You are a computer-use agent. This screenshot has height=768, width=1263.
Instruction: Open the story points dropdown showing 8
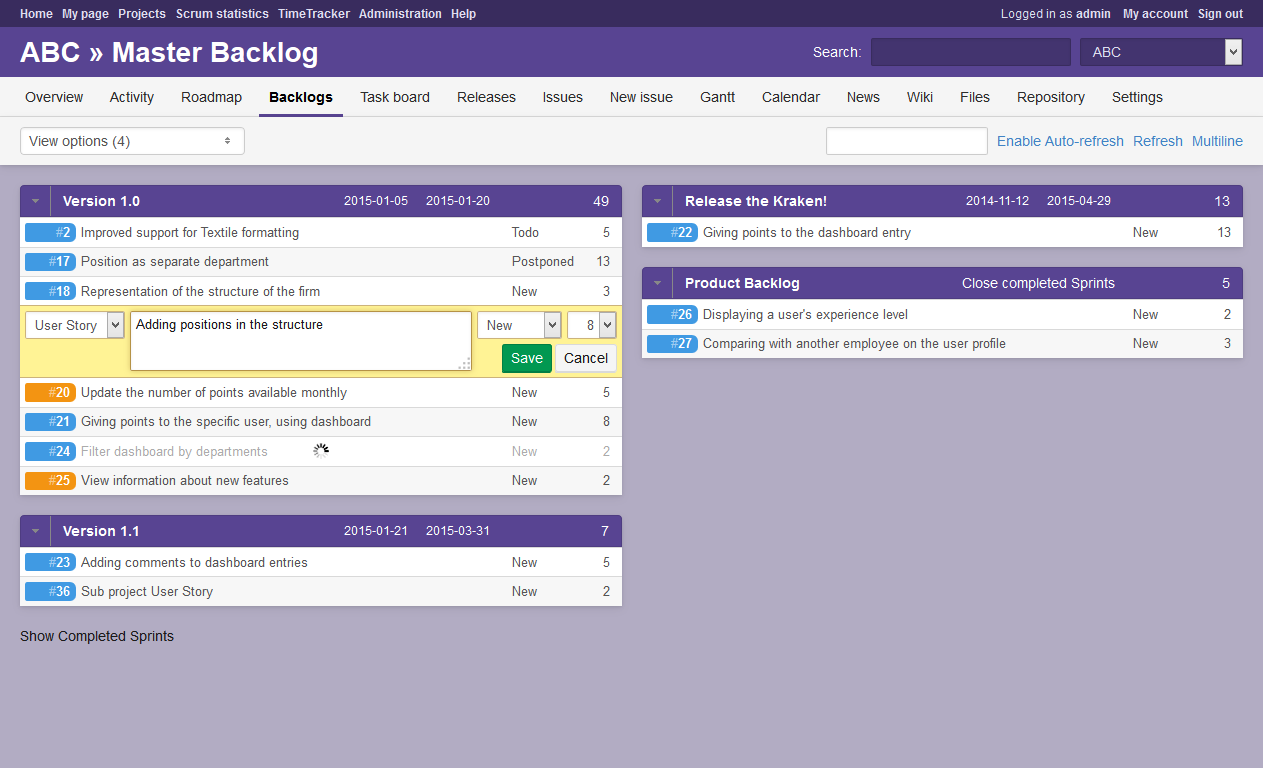click(x=591, y=325)
